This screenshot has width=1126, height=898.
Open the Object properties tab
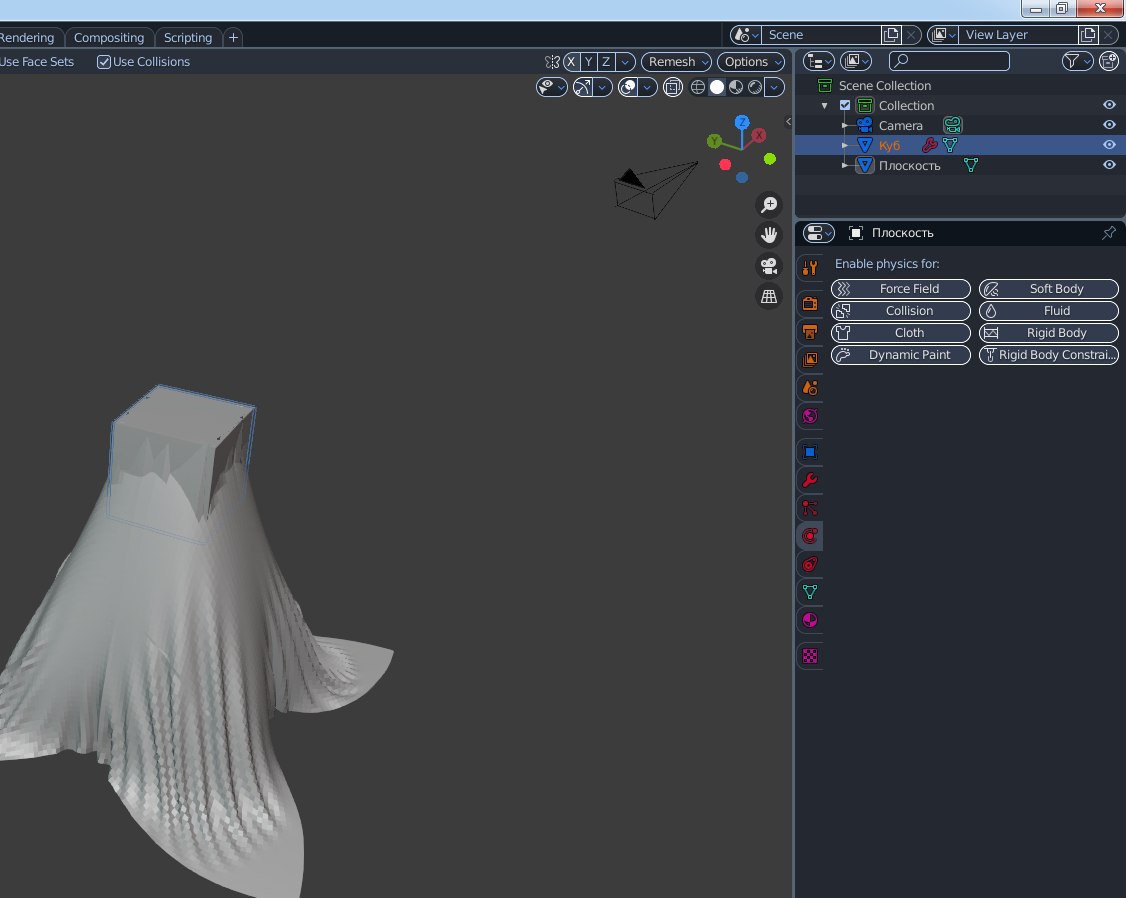(810, 452)
